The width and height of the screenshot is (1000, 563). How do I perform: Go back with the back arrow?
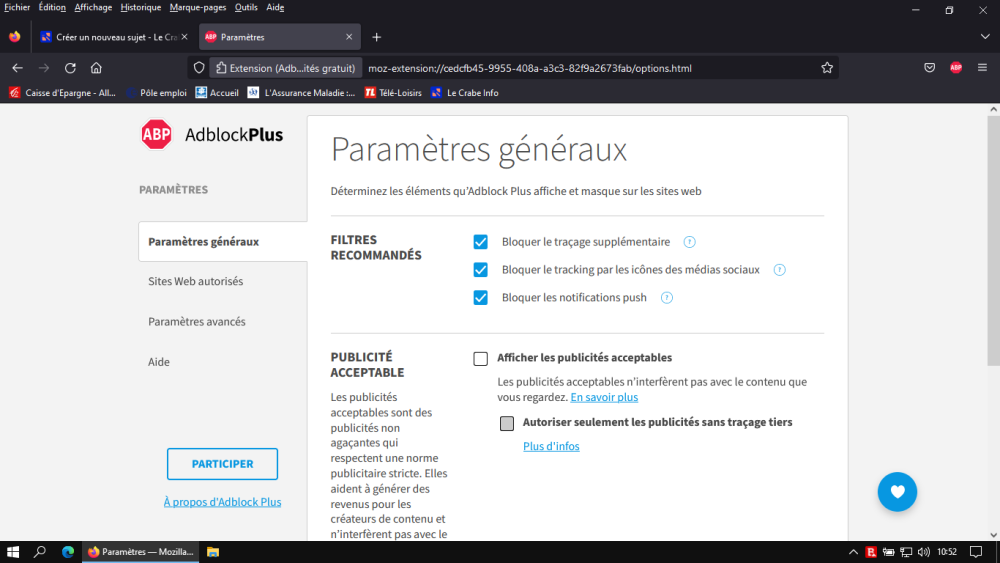[17, 68]
